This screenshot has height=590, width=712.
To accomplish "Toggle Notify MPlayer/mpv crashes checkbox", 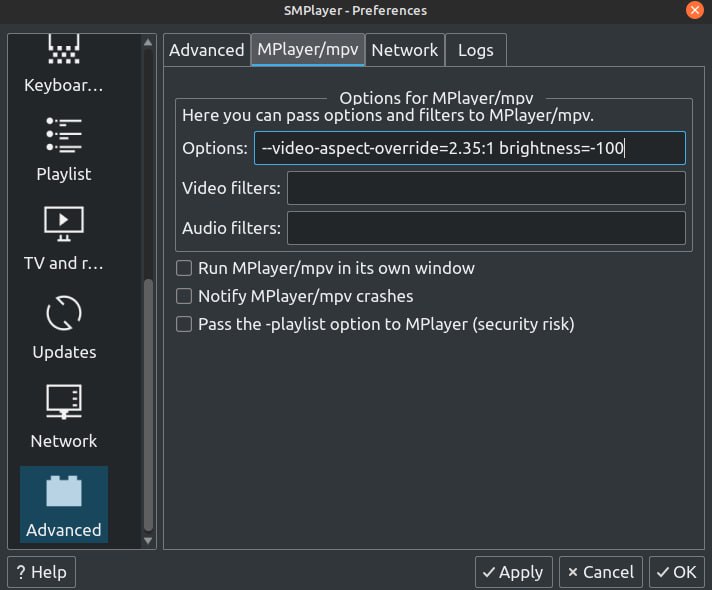I will coord(184,296).
